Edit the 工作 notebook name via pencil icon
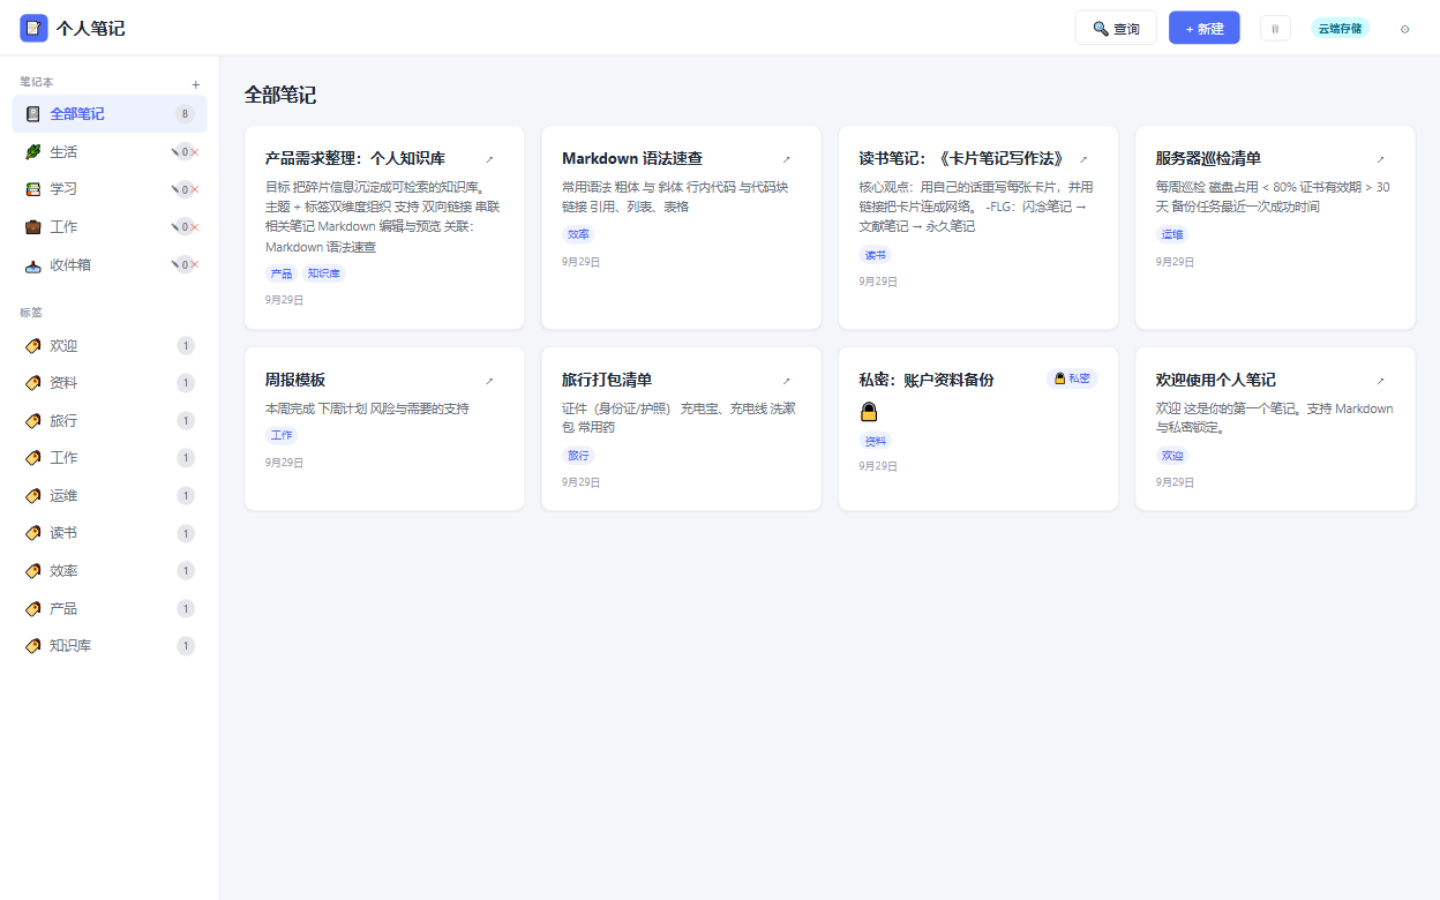The width and height of the screenshot is (1440, 900). point(176,227)
